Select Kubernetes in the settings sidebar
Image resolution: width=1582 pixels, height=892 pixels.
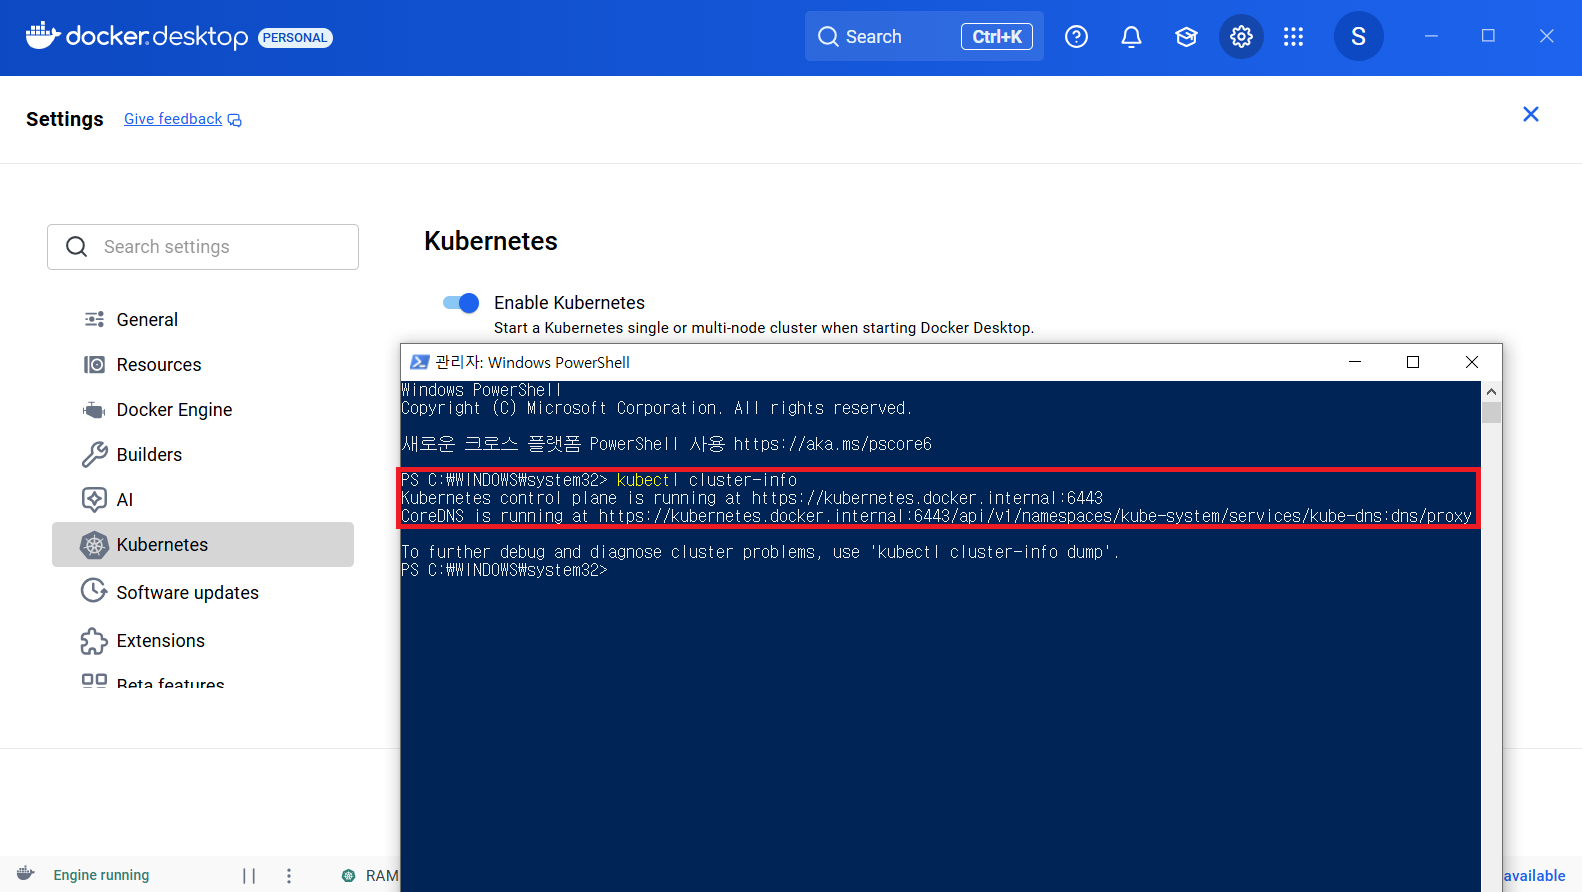click(x=203, y=545)
